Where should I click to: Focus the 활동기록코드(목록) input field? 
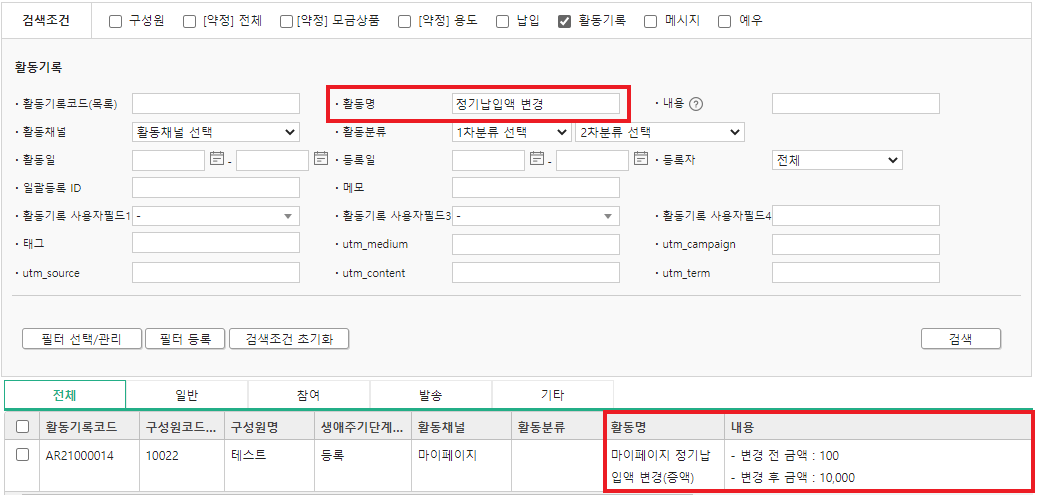click(216, 103)
